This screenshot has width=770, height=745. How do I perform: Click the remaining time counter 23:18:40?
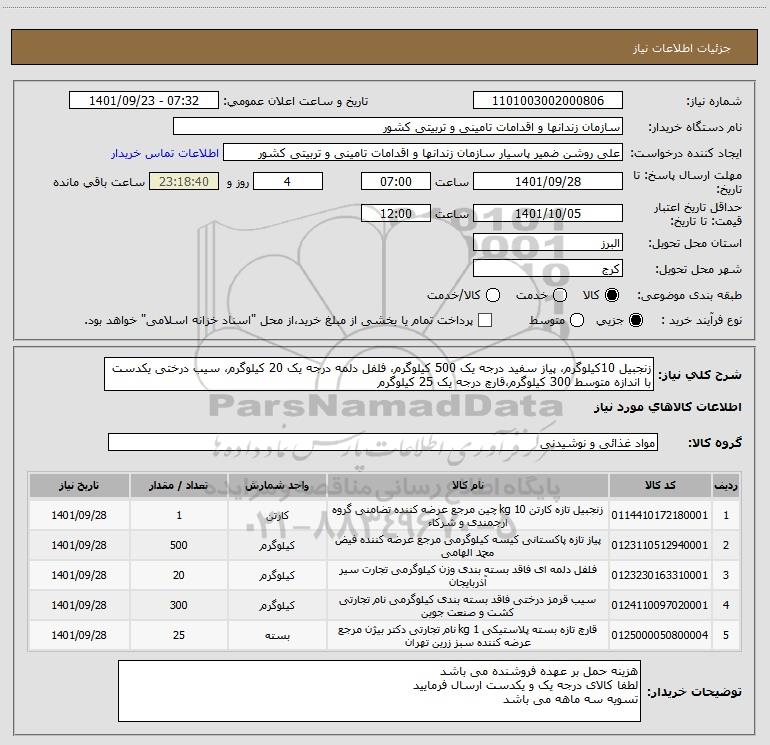184,181
